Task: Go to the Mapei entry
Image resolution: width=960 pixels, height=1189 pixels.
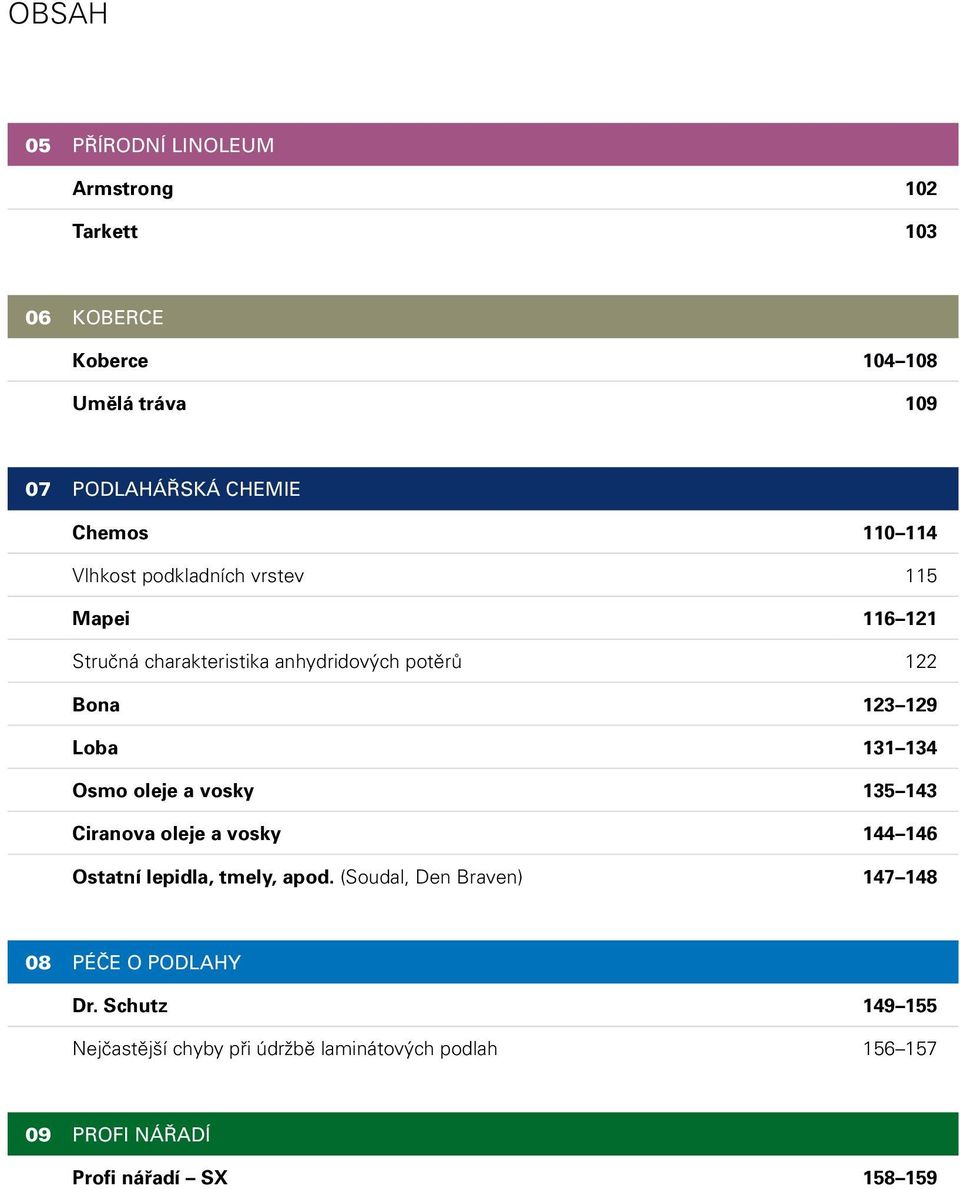Action: click(483, 619)
